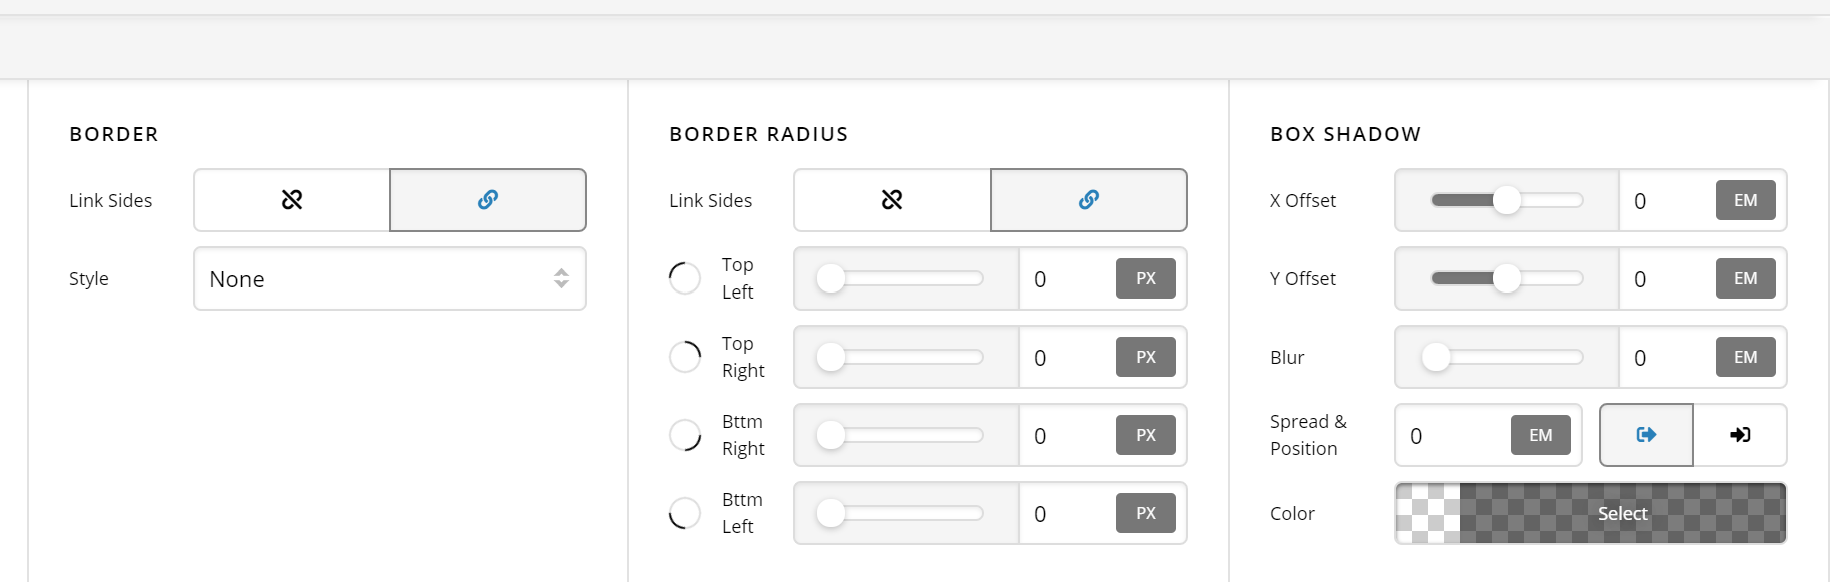Change the Bttm Left PX unit

[x=1146, y=513]
